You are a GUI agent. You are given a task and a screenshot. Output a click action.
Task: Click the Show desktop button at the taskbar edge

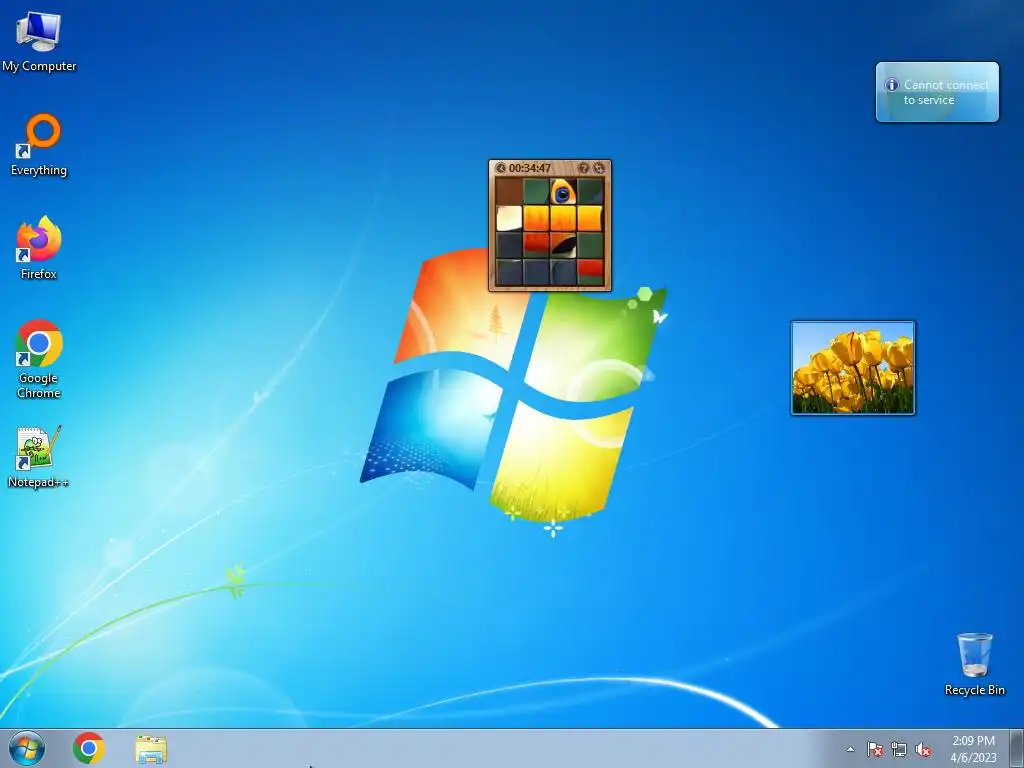point(1017,749)
